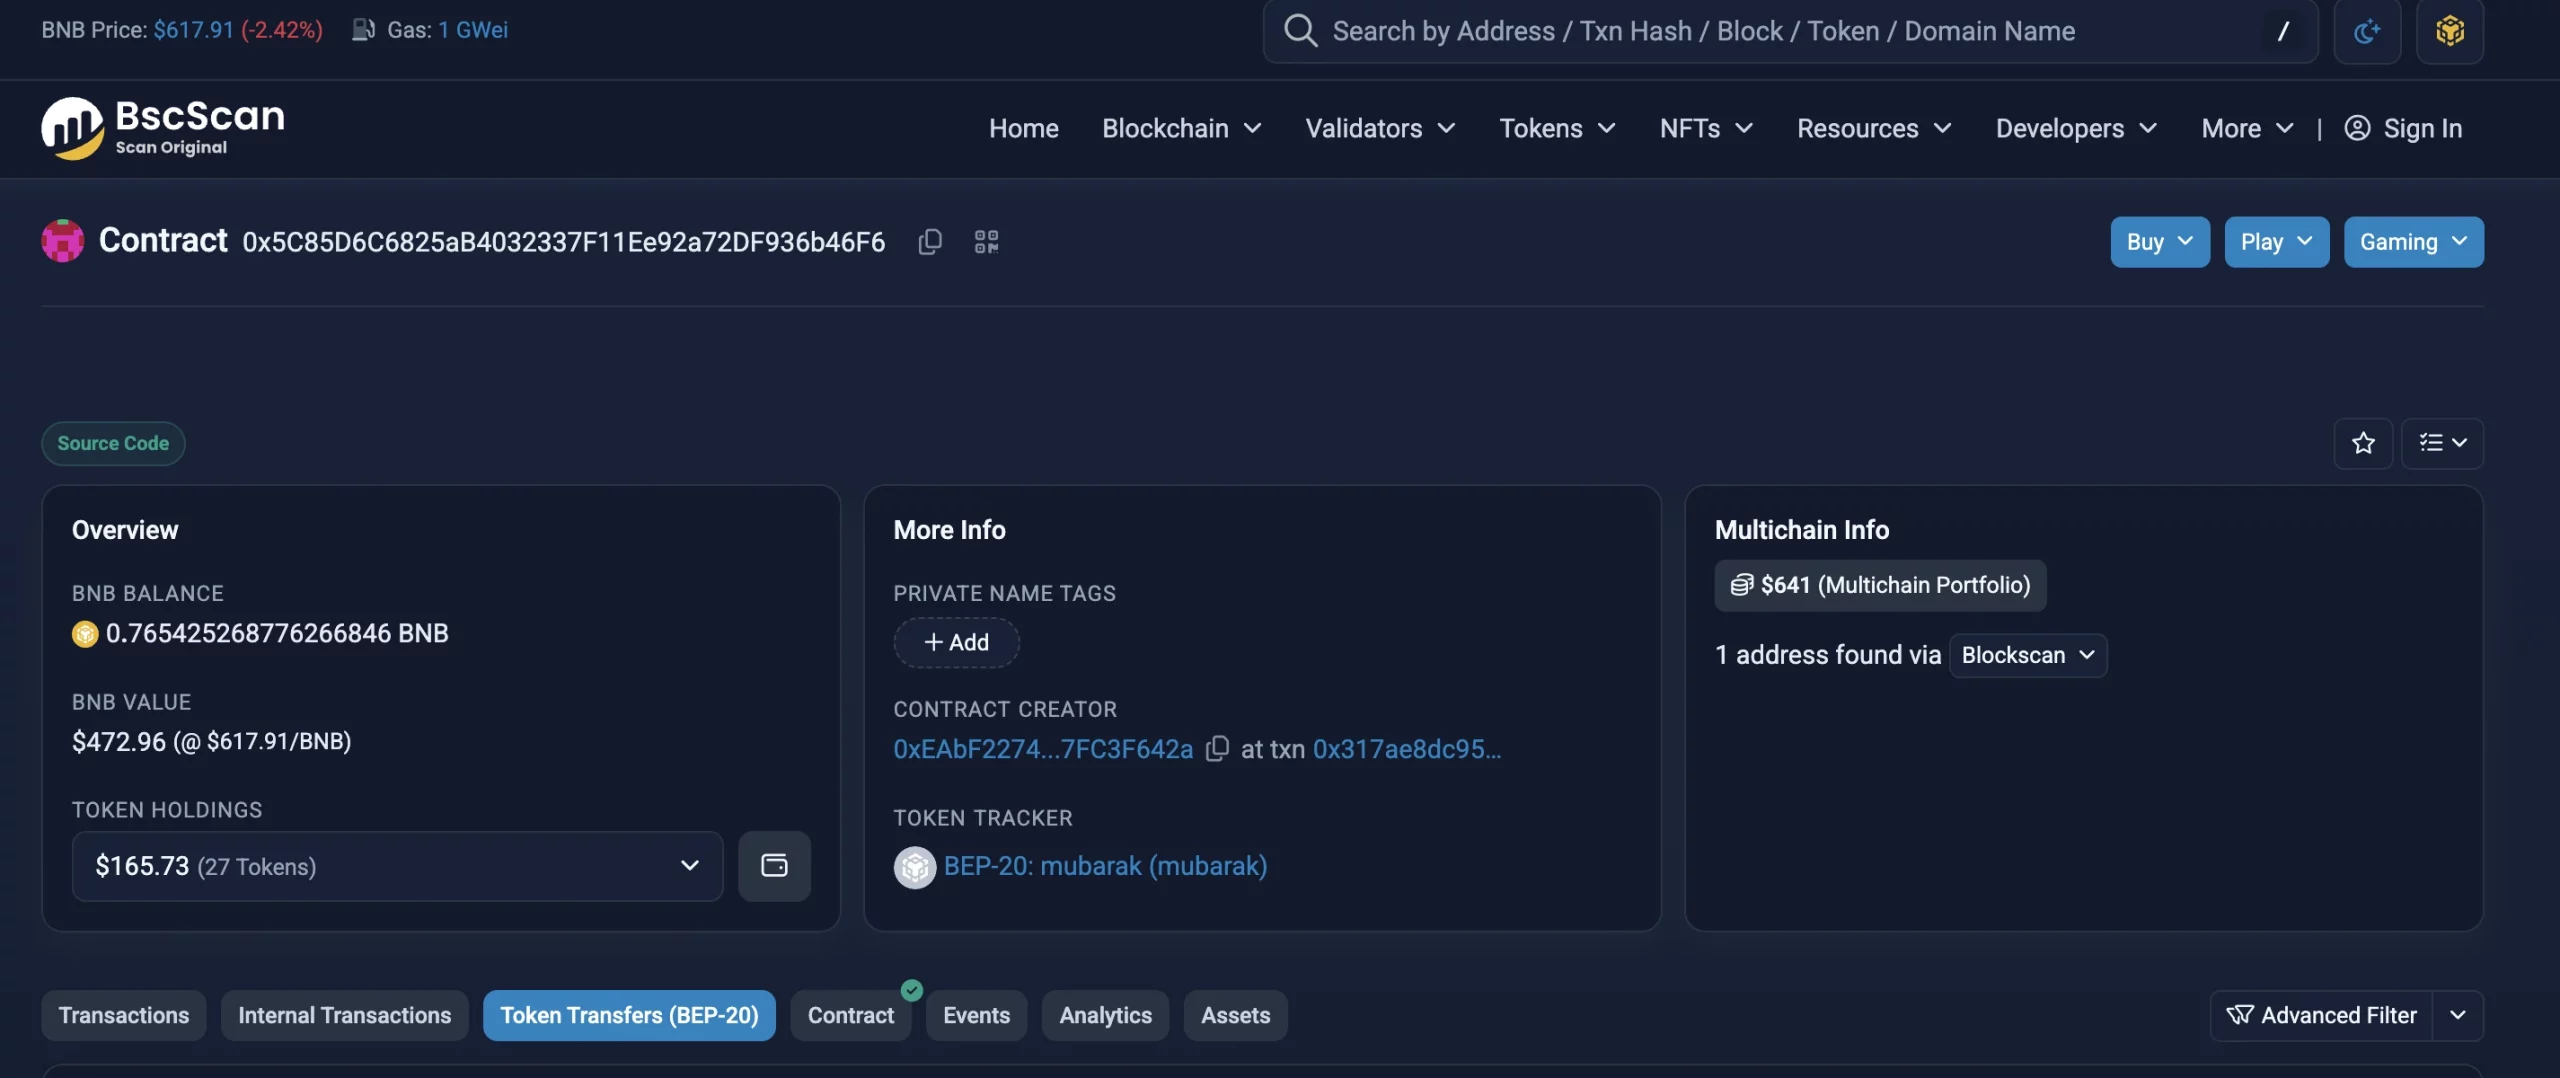
Task: Click the 1 GWei gas link
Action: tap(473, 30)
